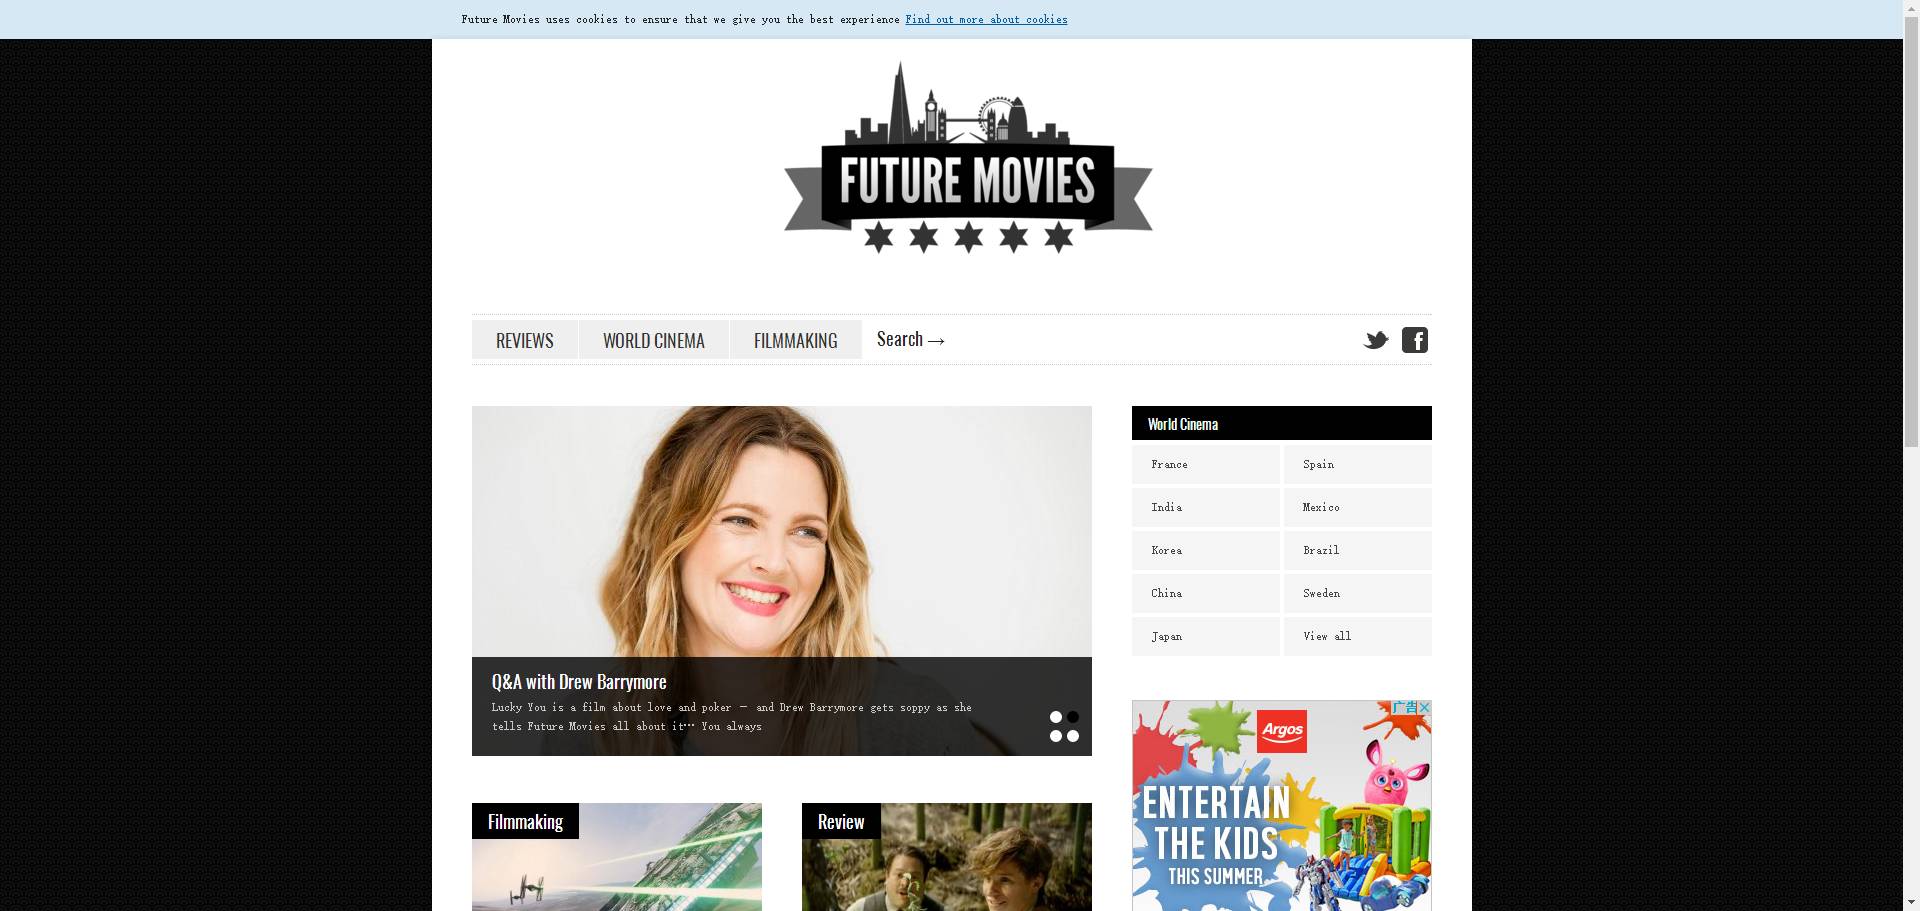This screenshot has width=1920, height=911.
Task: Close the Argos ad with X icon
Action: pyautogui.click(x=1425, y=707)
